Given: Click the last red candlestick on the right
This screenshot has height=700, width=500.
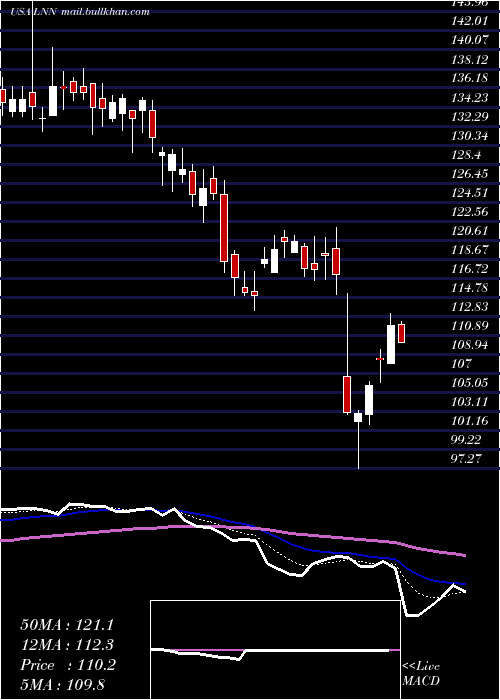Looking at the screenshot, I should [x=401, y=333].
